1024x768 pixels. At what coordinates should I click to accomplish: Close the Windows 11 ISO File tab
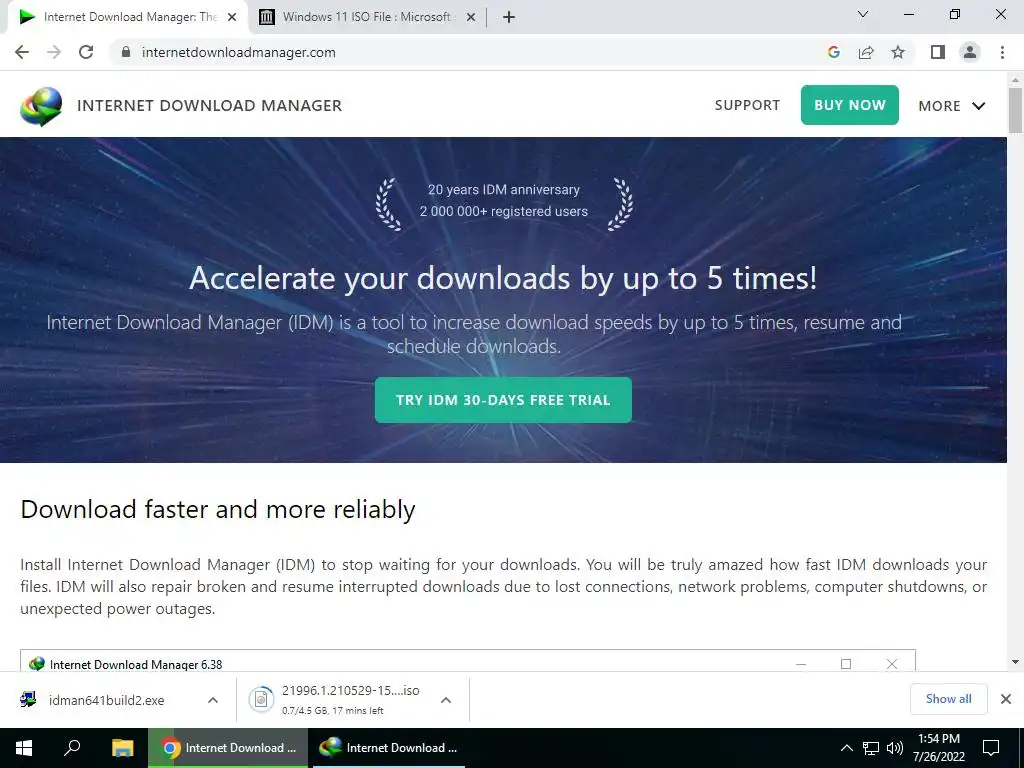(x=470, y=17)
